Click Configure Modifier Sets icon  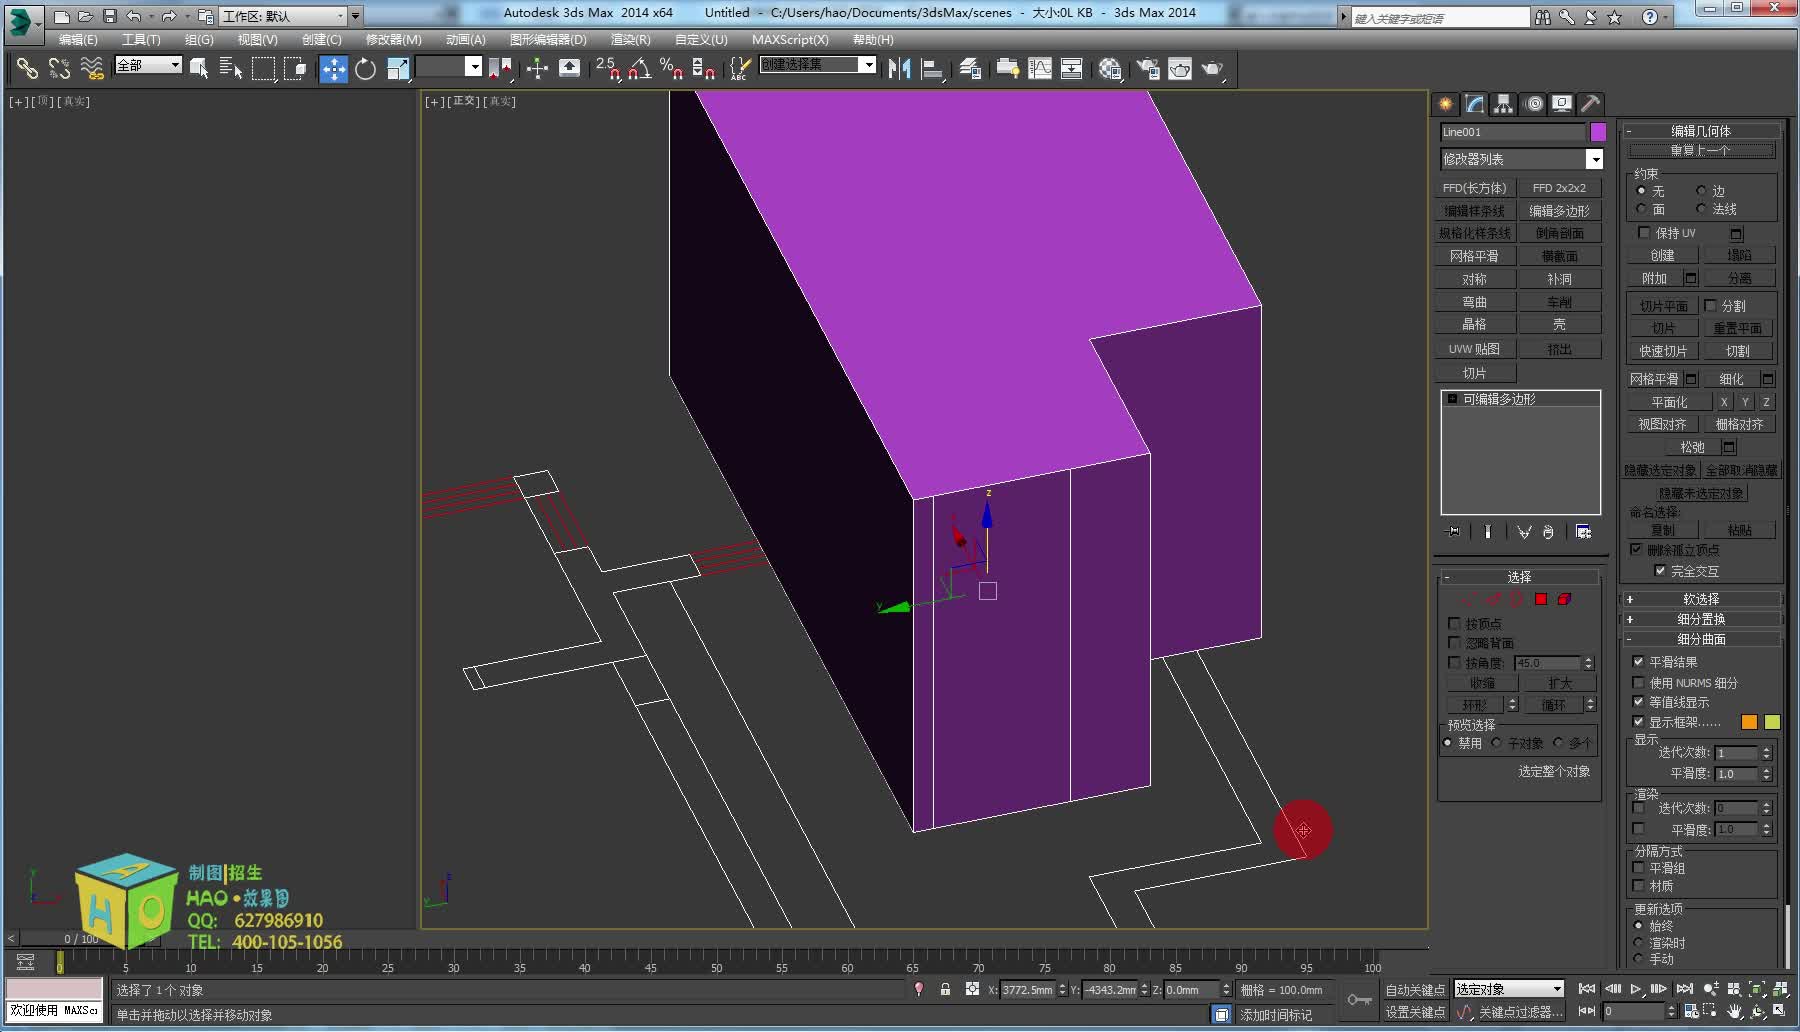1584,532
